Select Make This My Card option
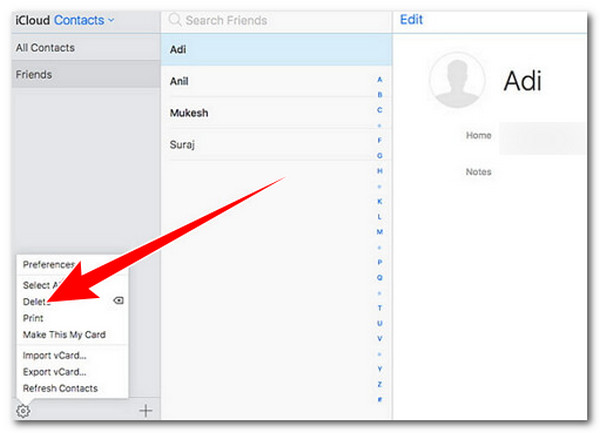Screen dimensions: 600x433 (63, 335)
